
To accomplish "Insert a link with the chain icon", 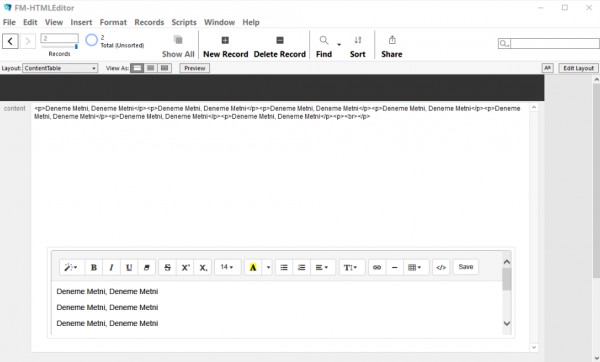I will (x=377, y=267).
